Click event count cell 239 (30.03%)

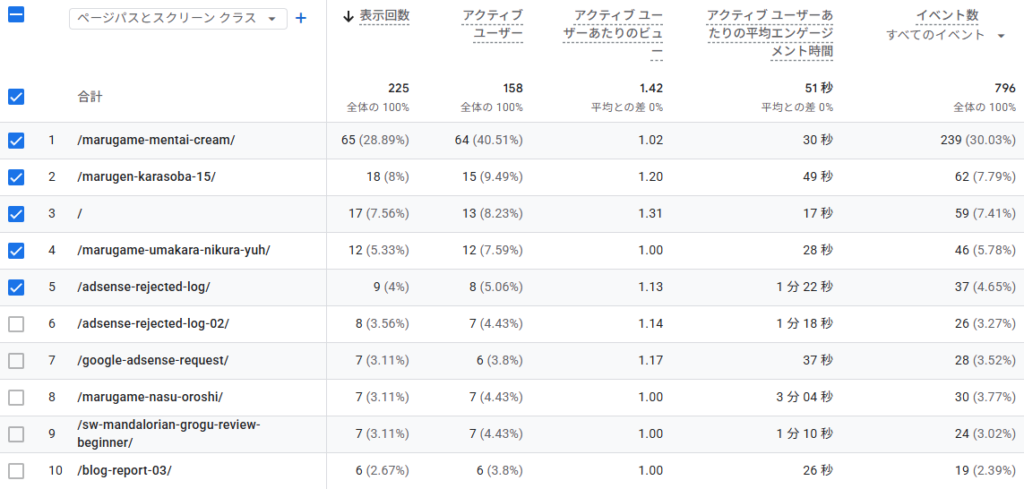click(979, 140)
